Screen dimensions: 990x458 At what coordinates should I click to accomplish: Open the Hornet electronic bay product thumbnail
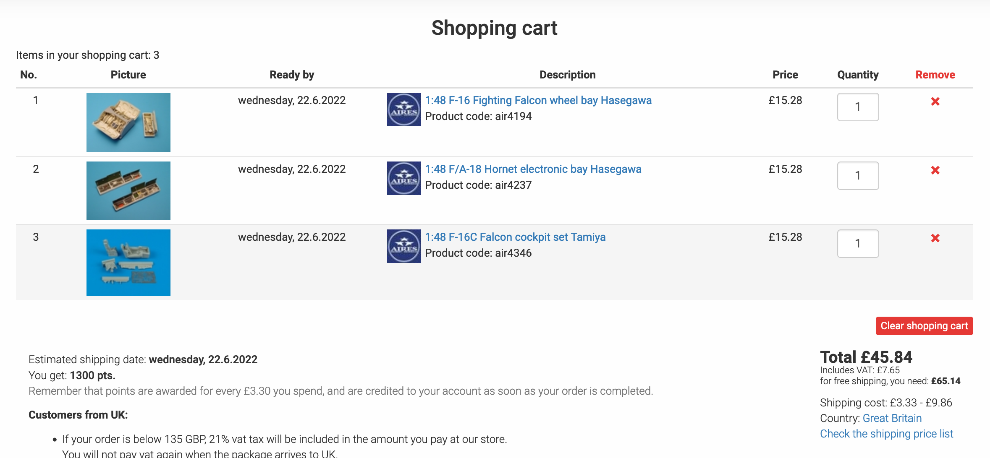pyautogui.click(x=128, y=190)
